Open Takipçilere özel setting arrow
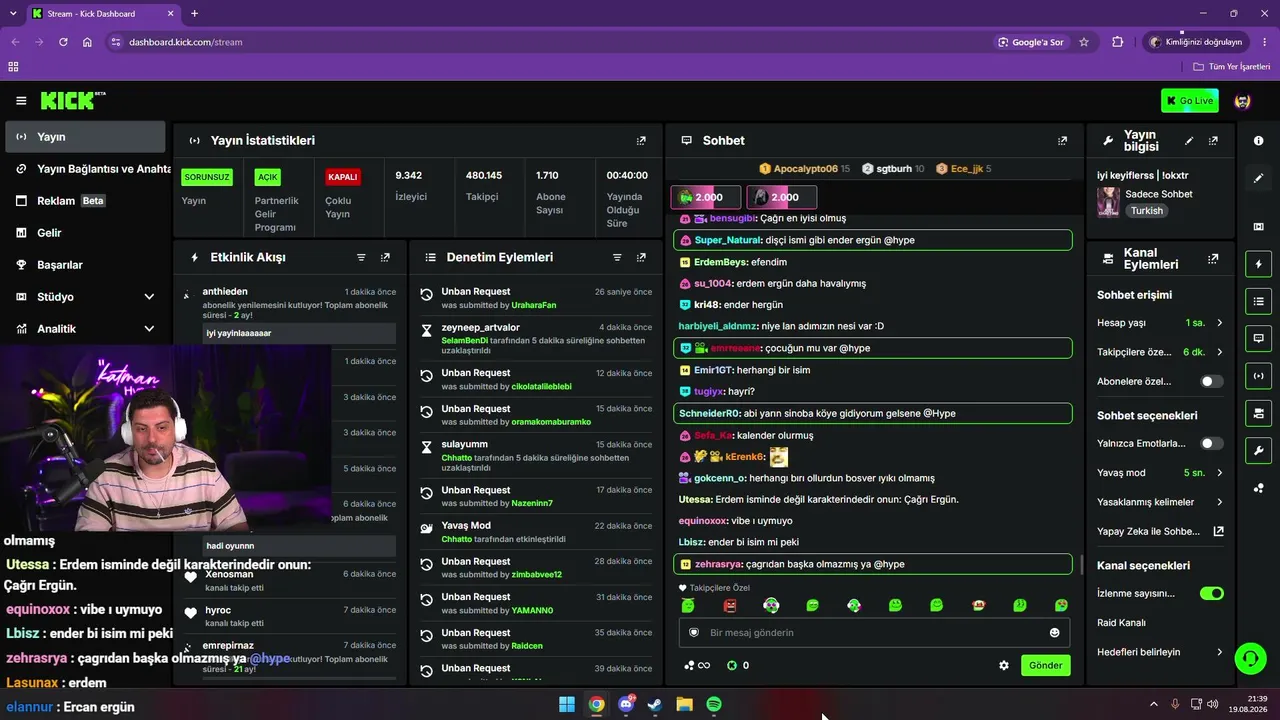 click(x=1219, y=352)
